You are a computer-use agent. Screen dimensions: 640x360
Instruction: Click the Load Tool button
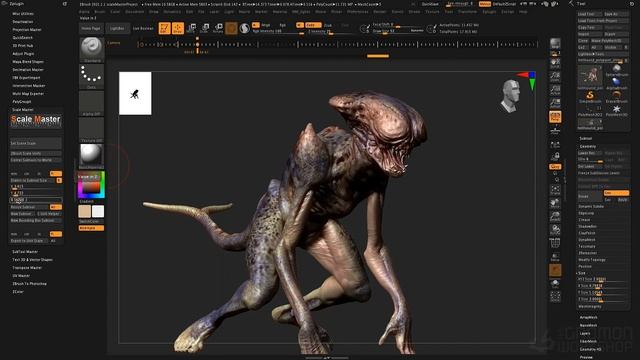click(589, 14)
